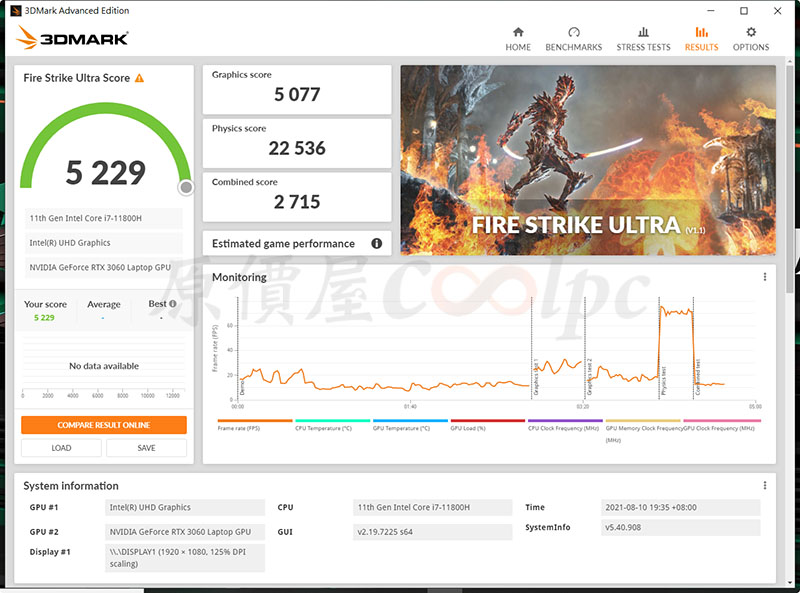Click the Intel(R) UHD Graphics row under score
800x593 pixels.
[x=103, y=242]
